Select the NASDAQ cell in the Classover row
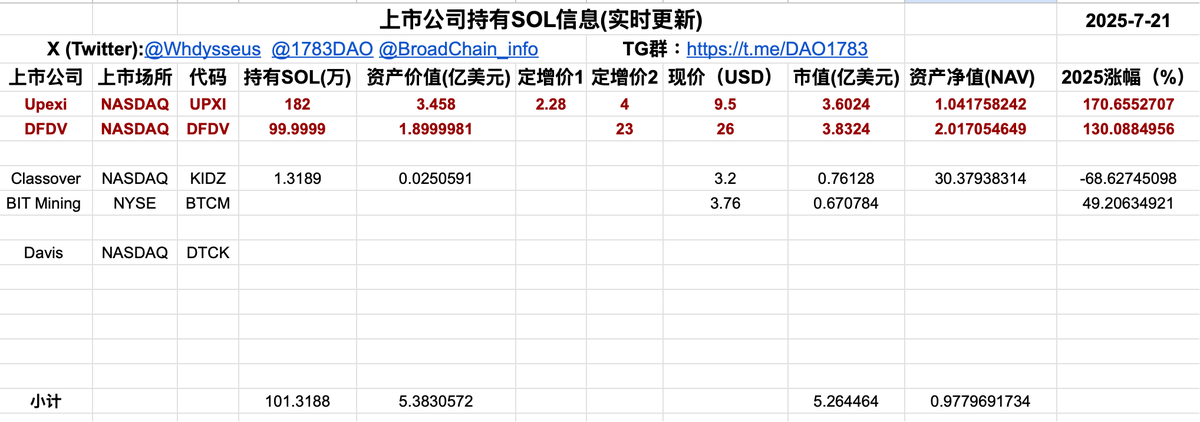The width and height of the screenshot is (1200, 422). click(135, 179)
